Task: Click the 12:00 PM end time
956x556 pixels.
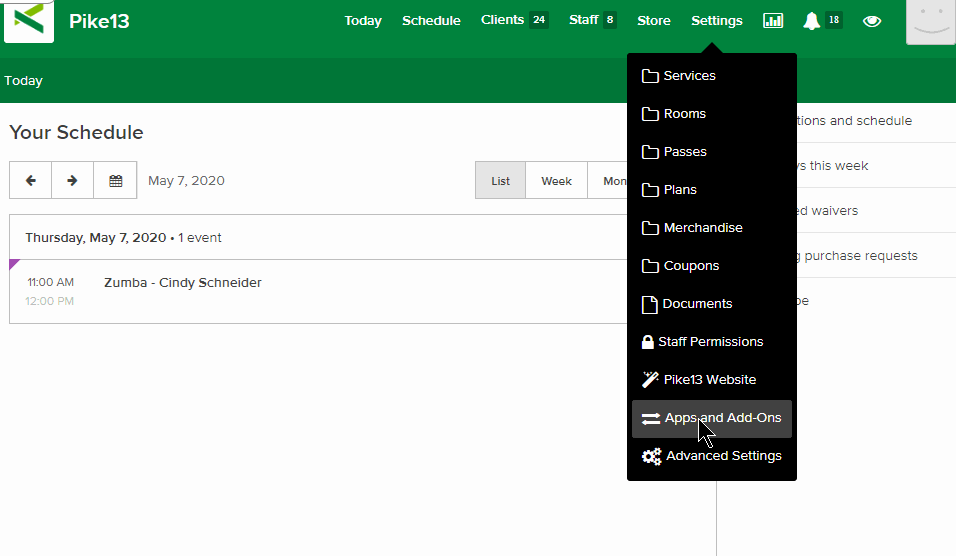Action: (49, 301)
